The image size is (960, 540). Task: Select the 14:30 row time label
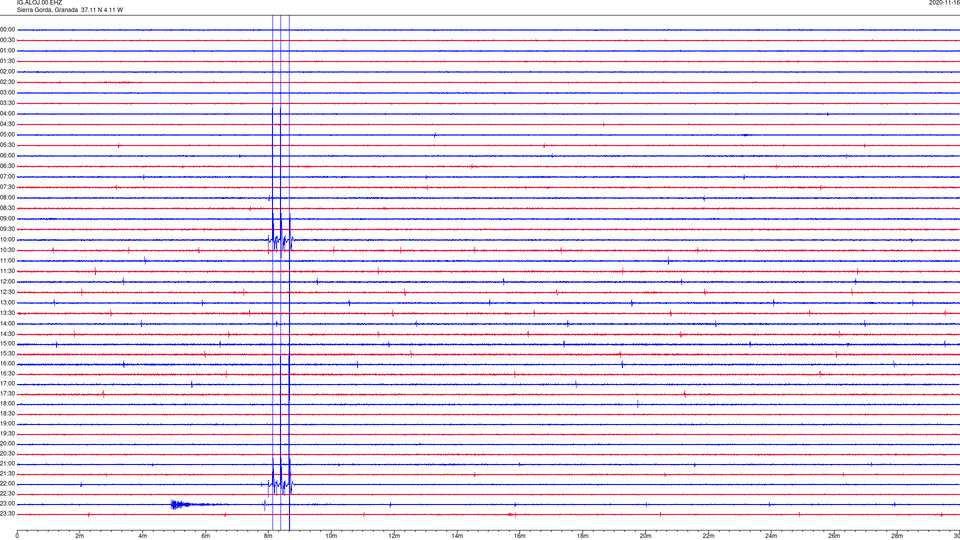8,334
